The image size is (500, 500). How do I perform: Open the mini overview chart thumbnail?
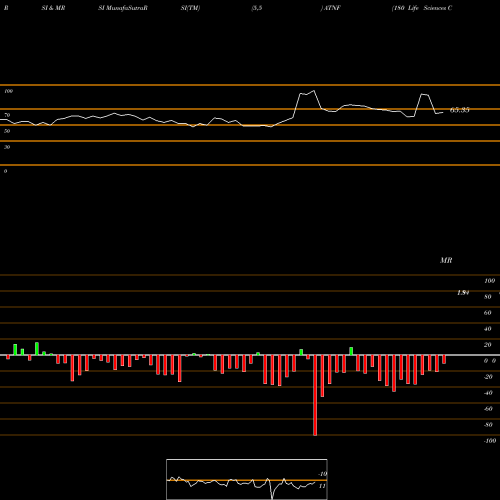pos(247,479)
